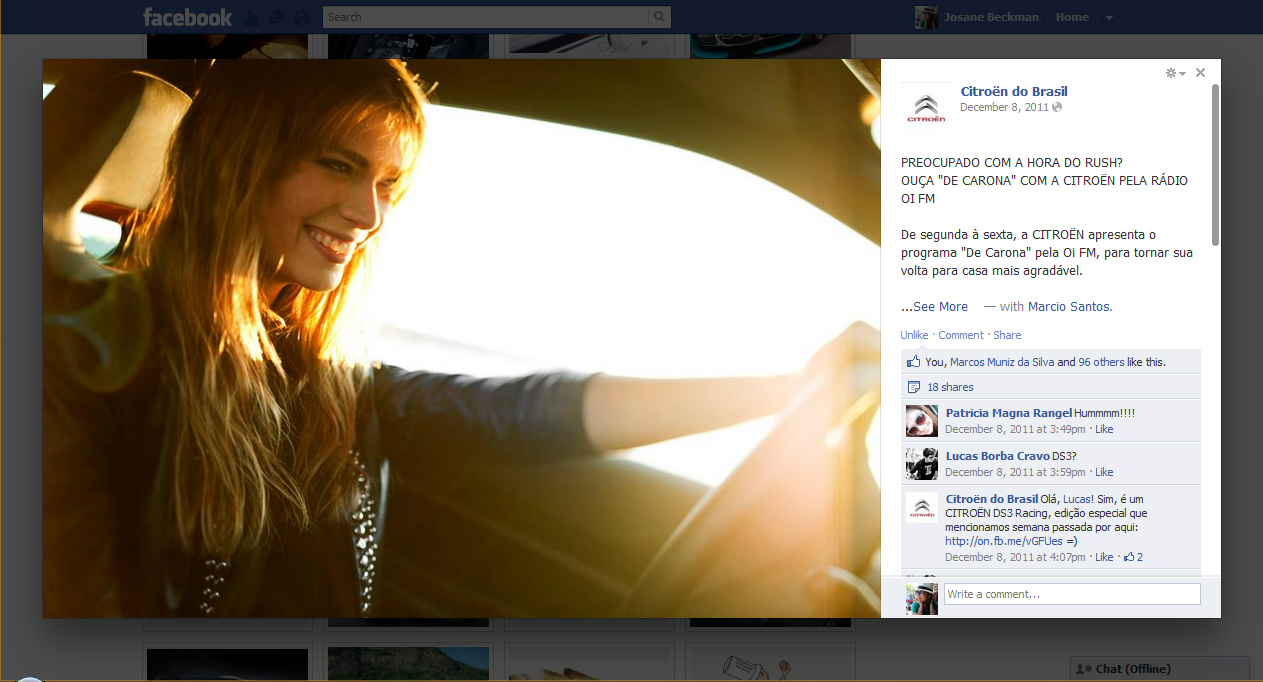Like Patricia Magna Rangel's comment

click(x=1104, y=429)
